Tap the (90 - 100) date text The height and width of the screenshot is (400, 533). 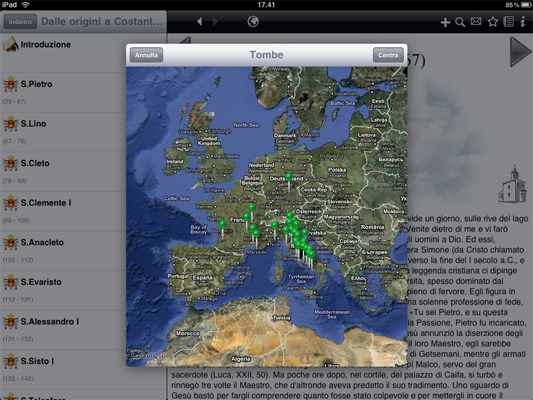16,220
